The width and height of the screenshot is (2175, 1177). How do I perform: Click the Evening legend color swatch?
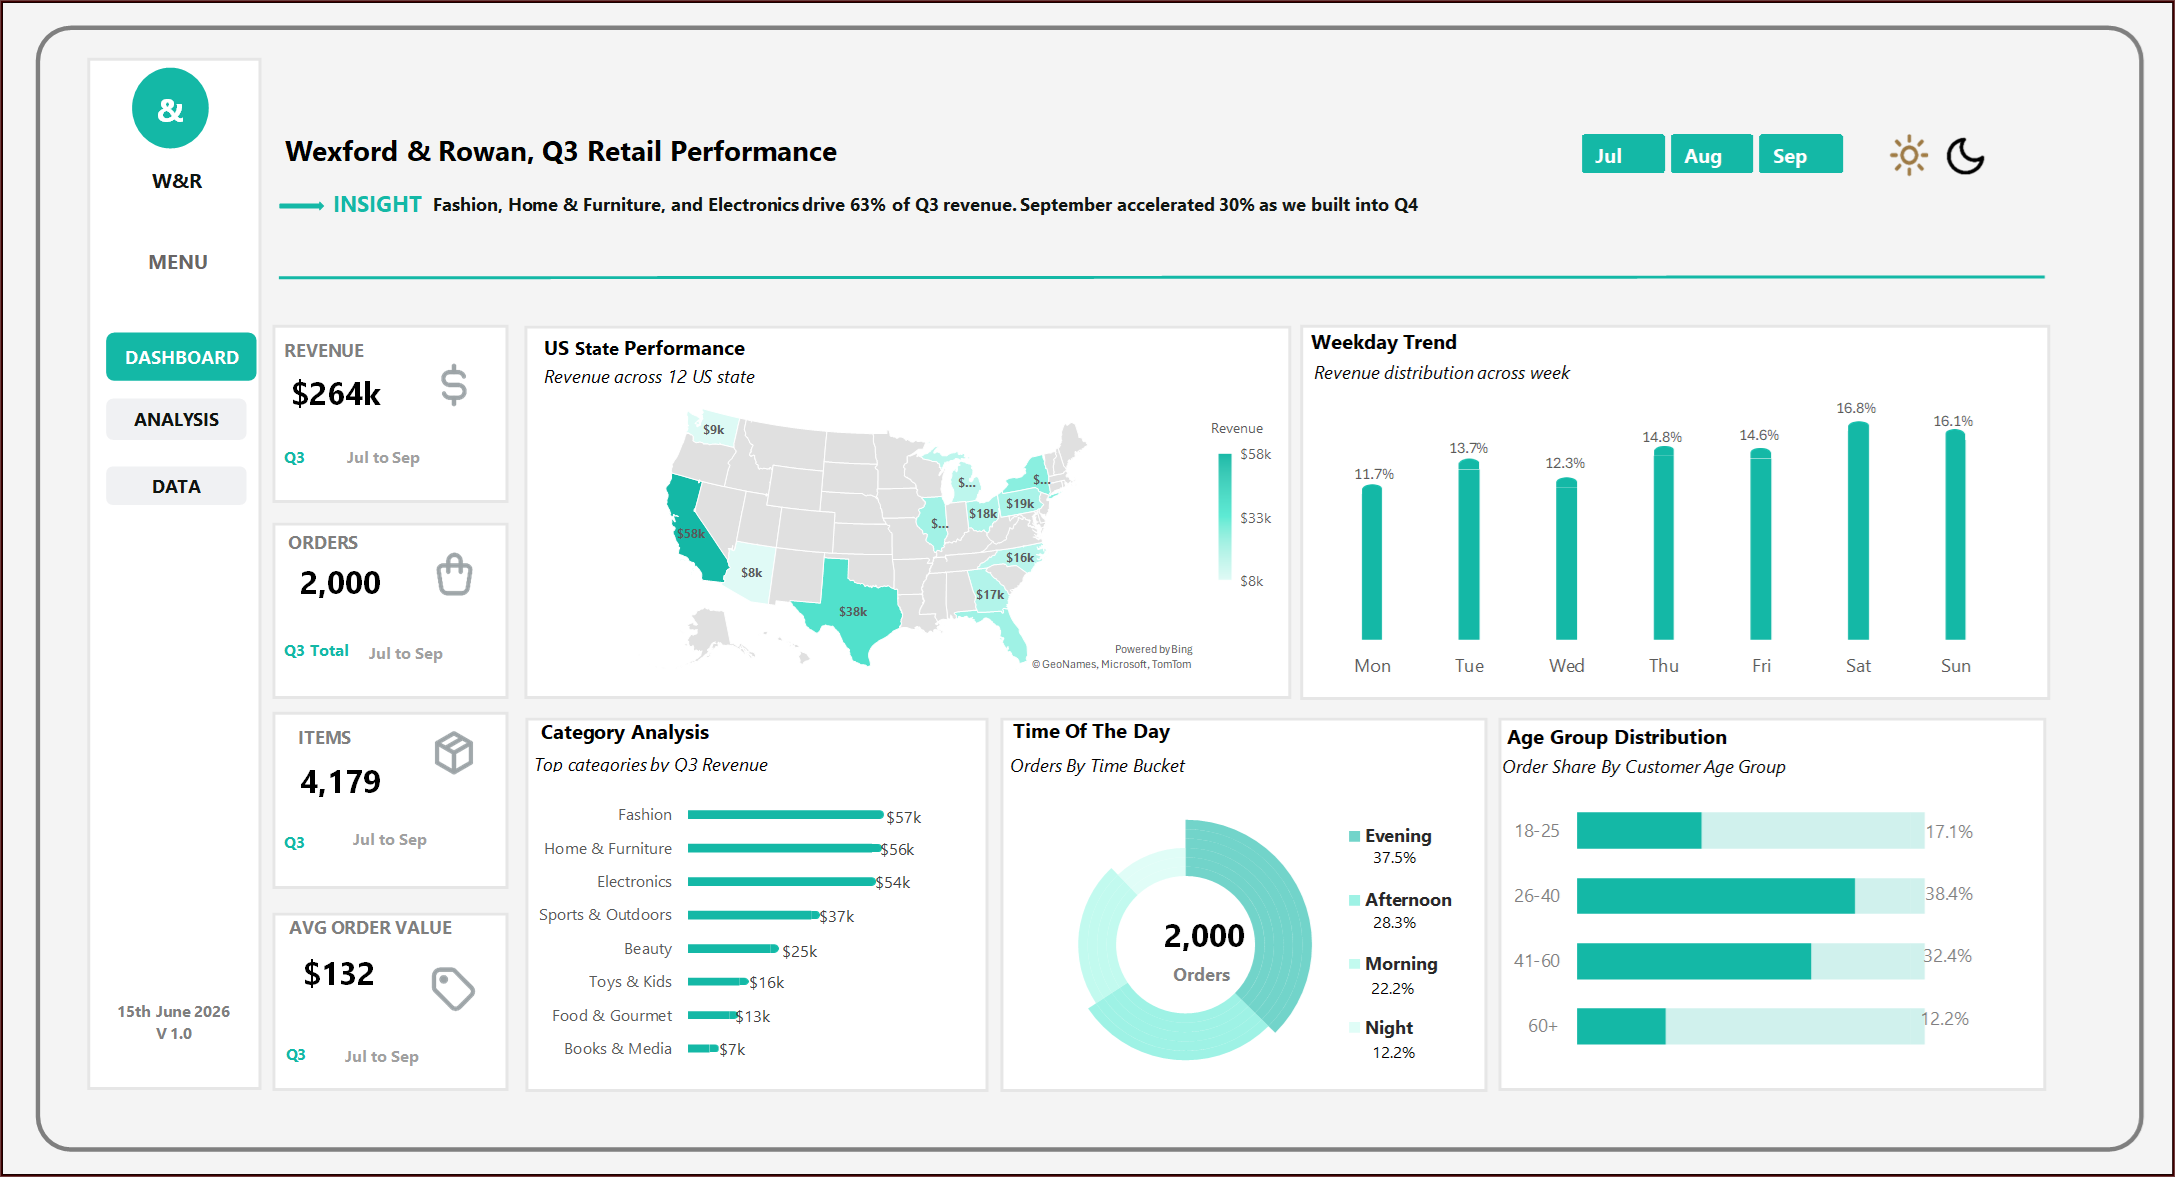click(1354, 836)
